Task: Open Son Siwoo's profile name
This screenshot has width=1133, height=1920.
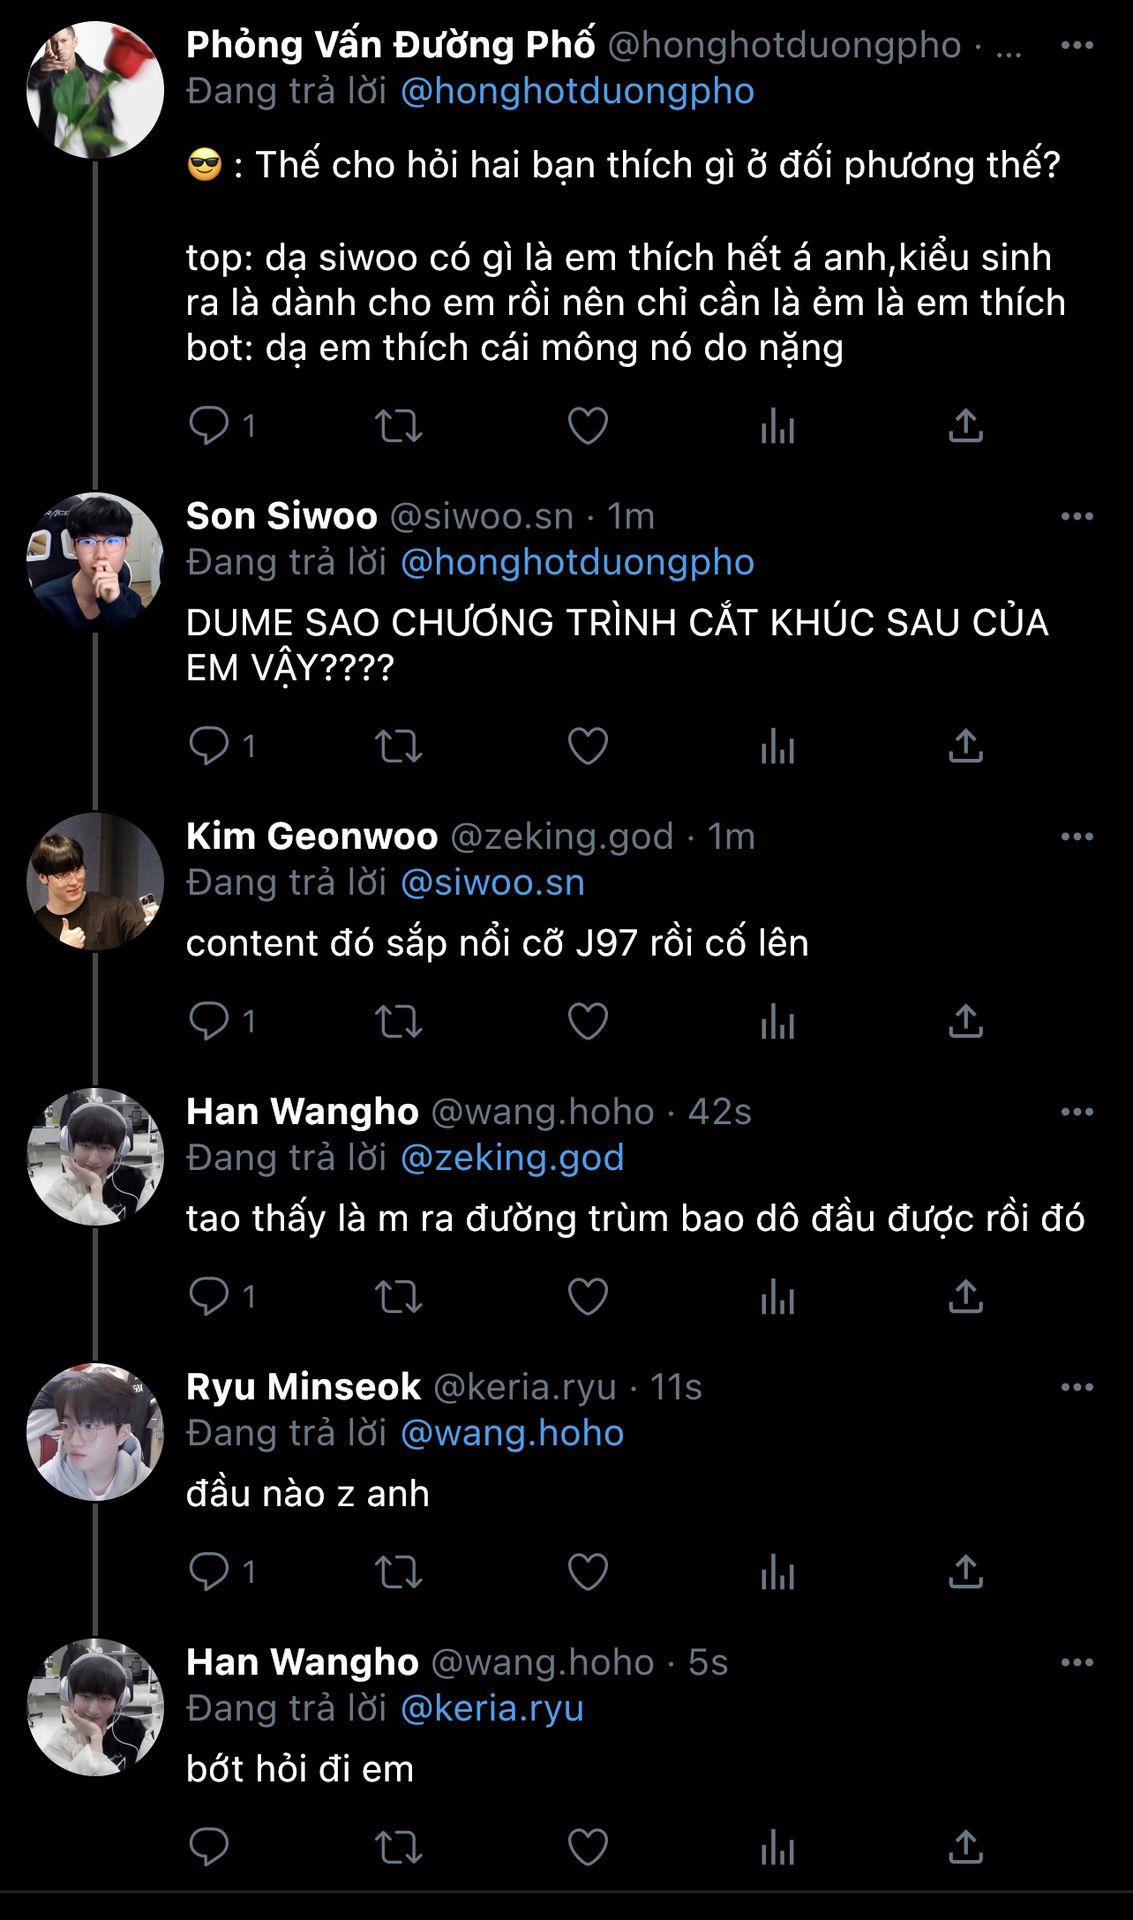Action: tap(281, 516)
